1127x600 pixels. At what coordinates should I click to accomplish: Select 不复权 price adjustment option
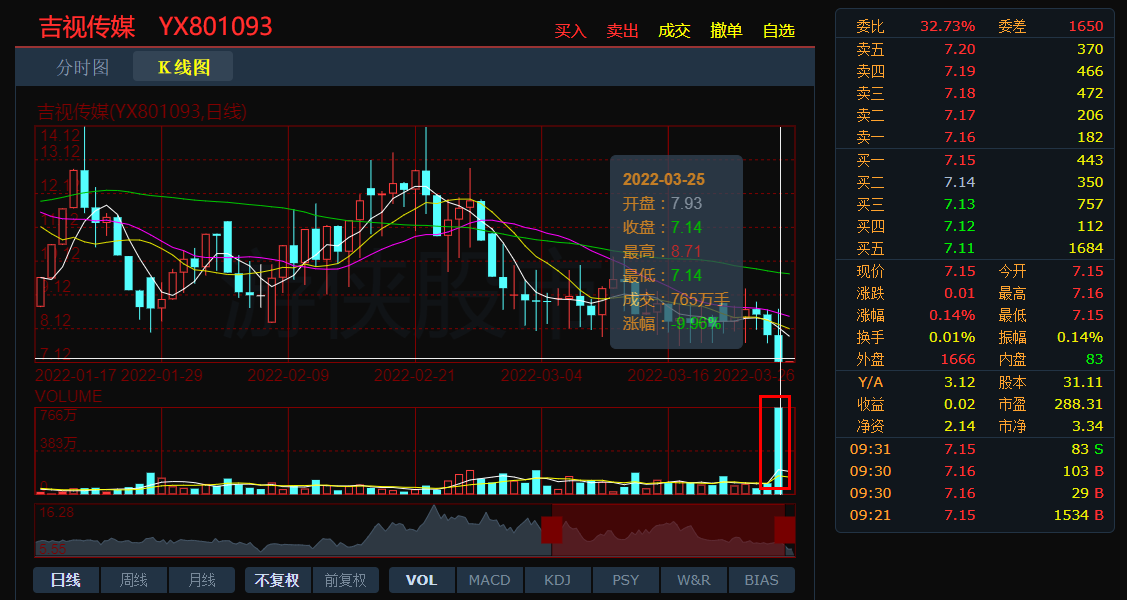pos(277,580)
